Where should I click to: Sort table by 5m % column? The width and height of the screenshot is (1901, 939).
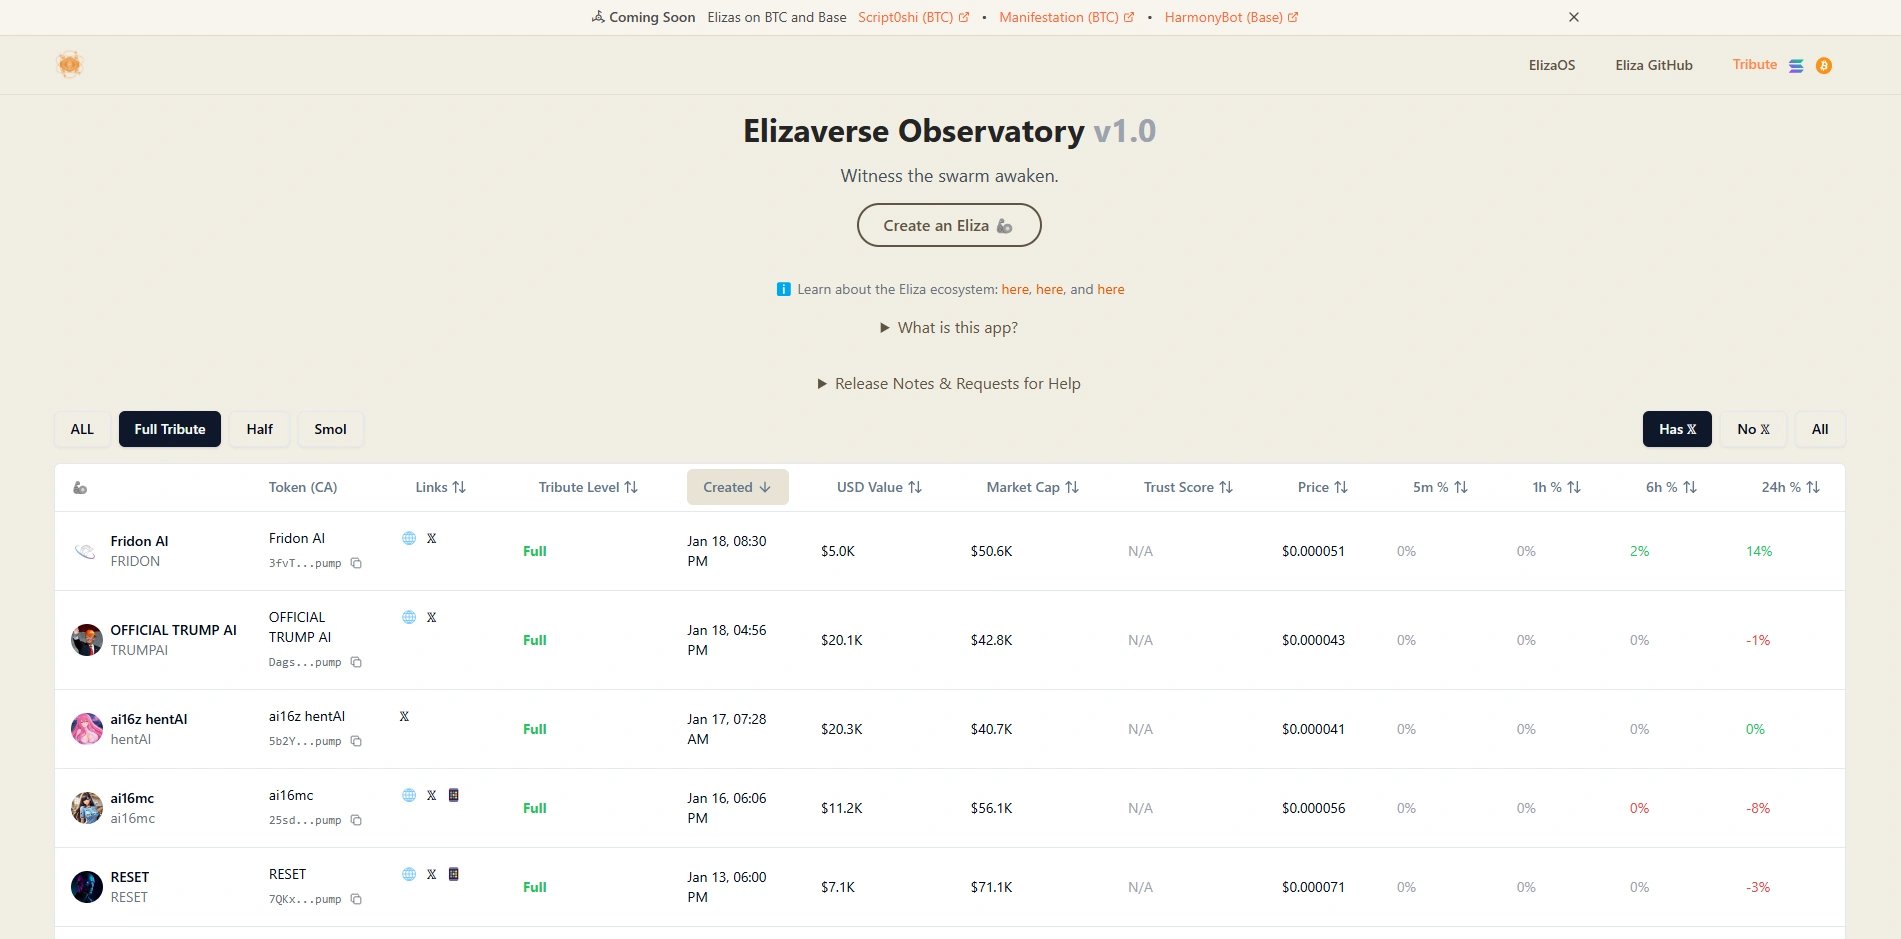coord(1440,488)
